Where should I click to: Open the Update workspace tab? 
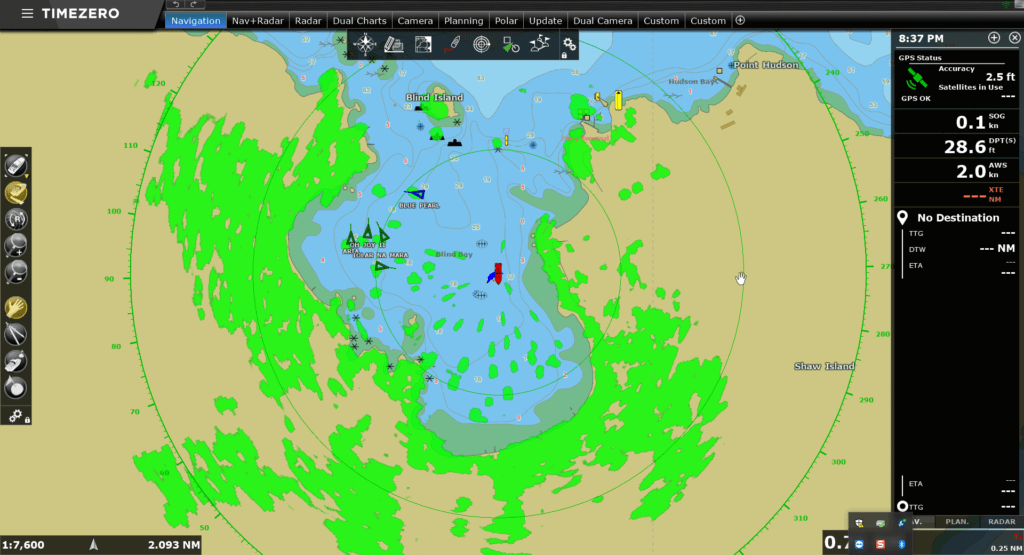click(545, 21)
